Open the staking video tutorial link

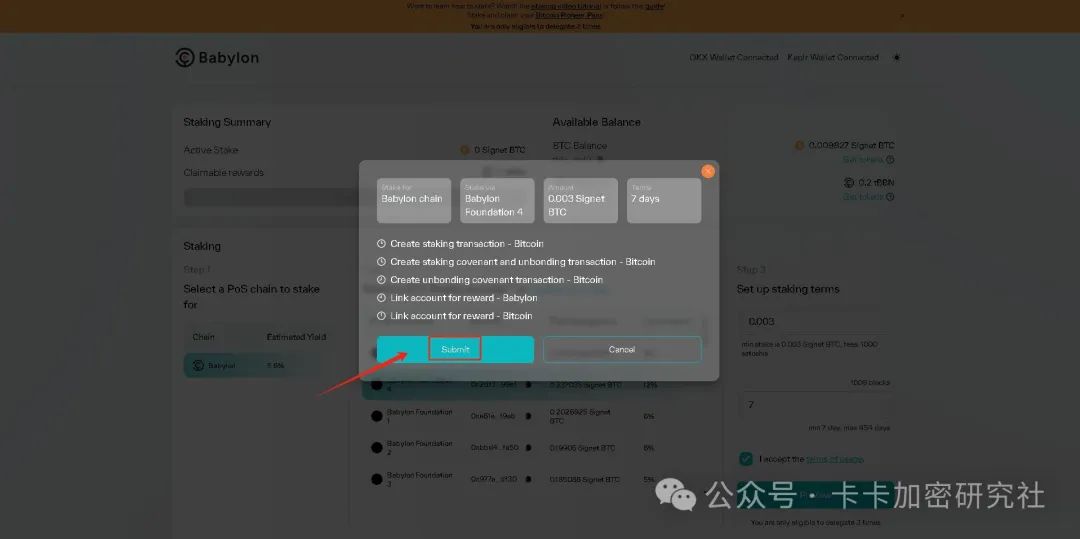coord(566,6)
